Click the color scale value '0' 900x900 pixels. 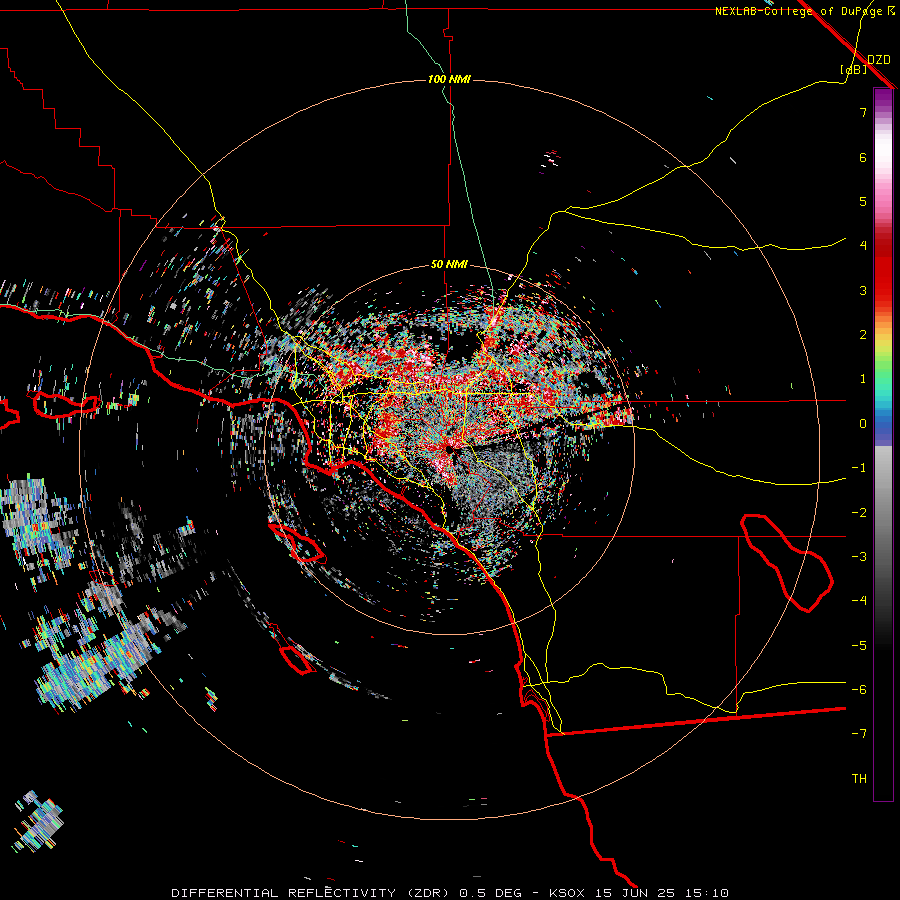863,424
